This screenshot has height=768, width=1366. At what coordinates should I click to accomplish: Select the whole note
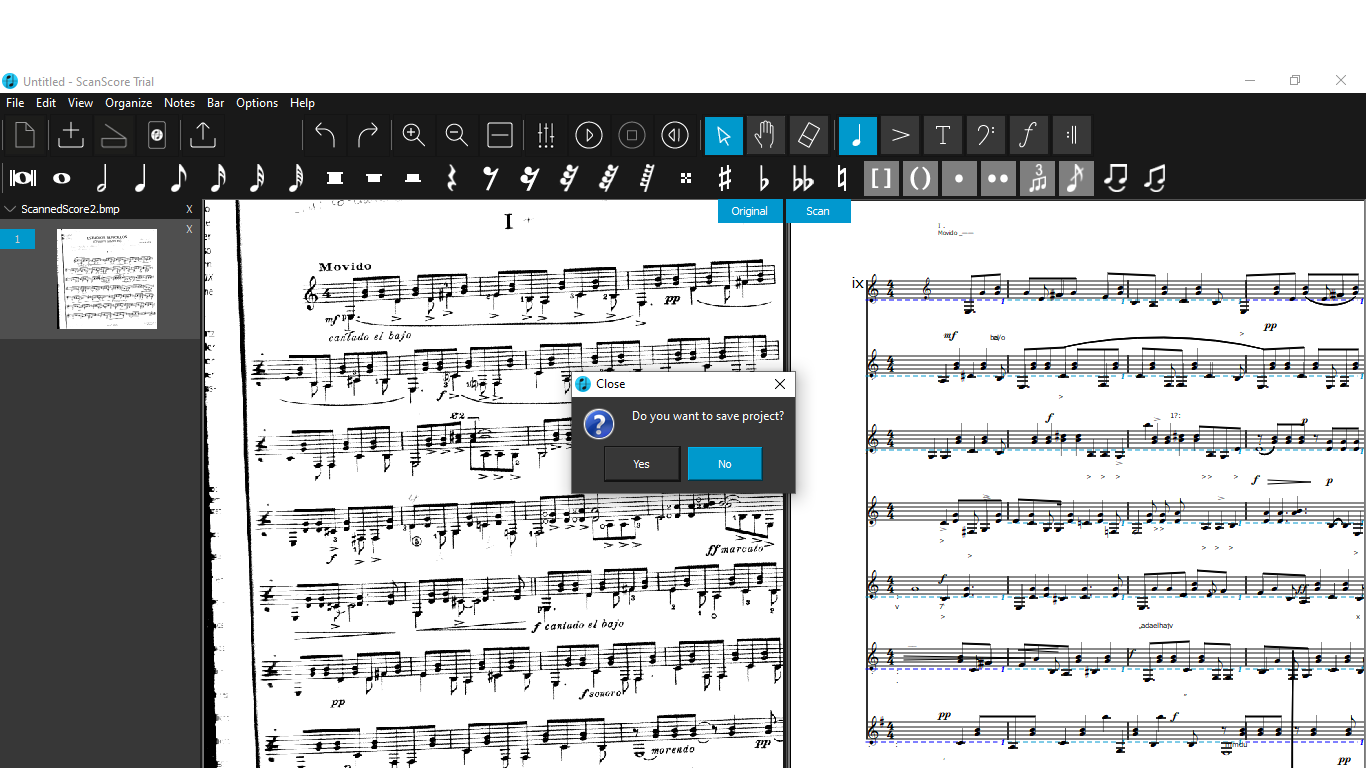coord(62,178)
